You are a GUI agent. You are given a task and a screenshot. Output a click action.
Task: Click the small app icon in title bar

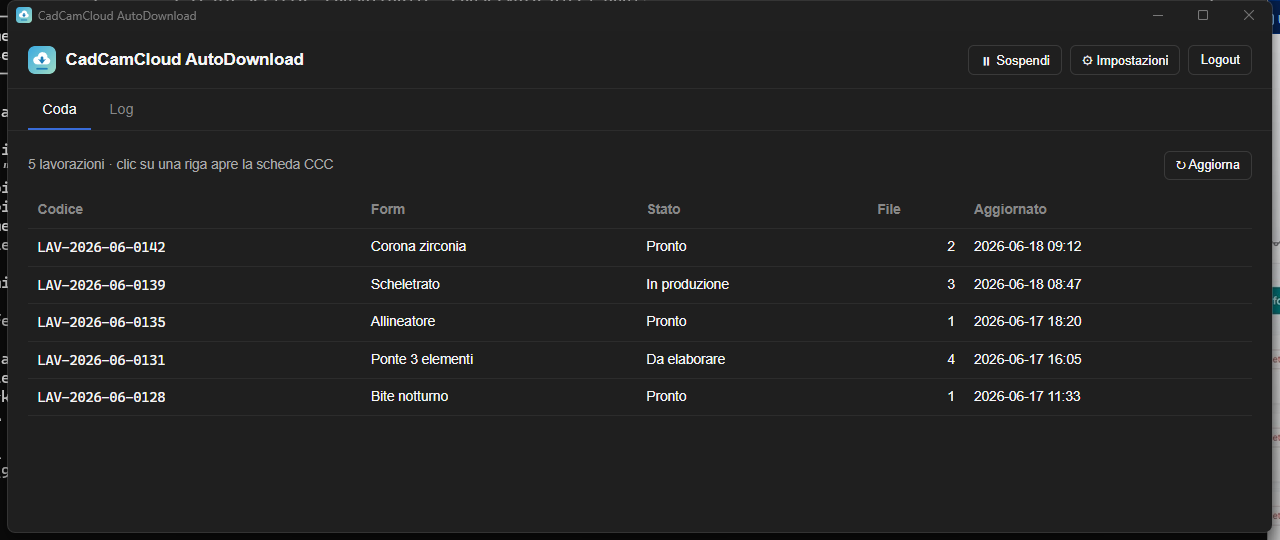tap(24, 15)
